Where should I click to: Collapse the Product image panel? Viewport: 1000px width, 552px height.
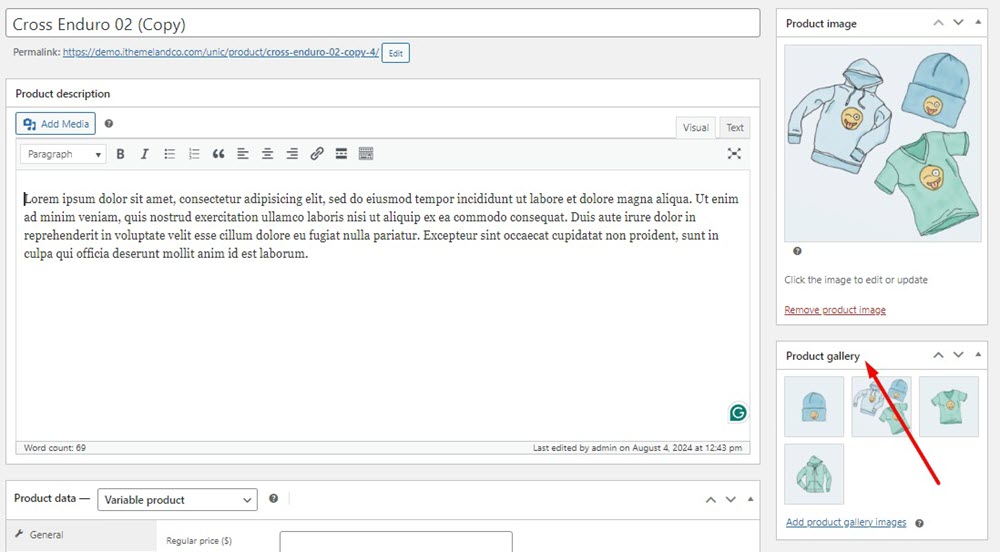pyautogui.click(x=978, y=22)
